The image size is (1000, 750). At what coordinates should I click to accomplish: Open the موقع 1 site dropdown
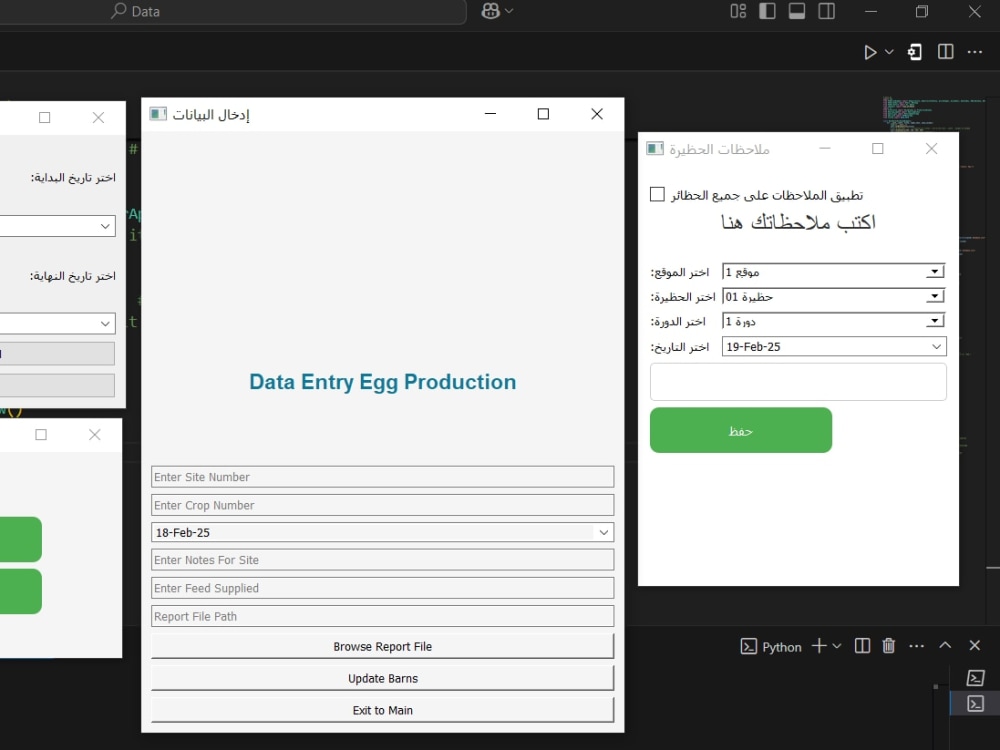[934, 272]
